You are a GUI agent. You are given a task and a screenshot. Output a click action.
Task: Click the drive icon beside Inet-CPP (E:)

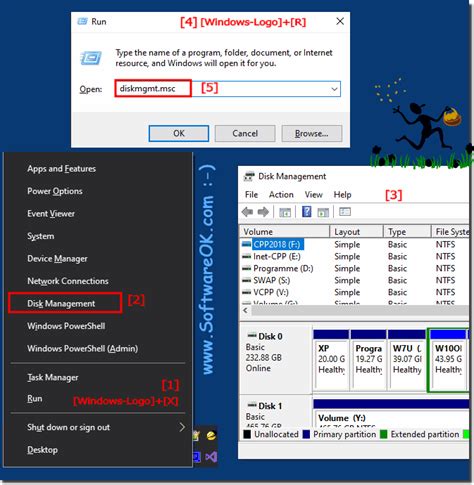click(247, 256)
